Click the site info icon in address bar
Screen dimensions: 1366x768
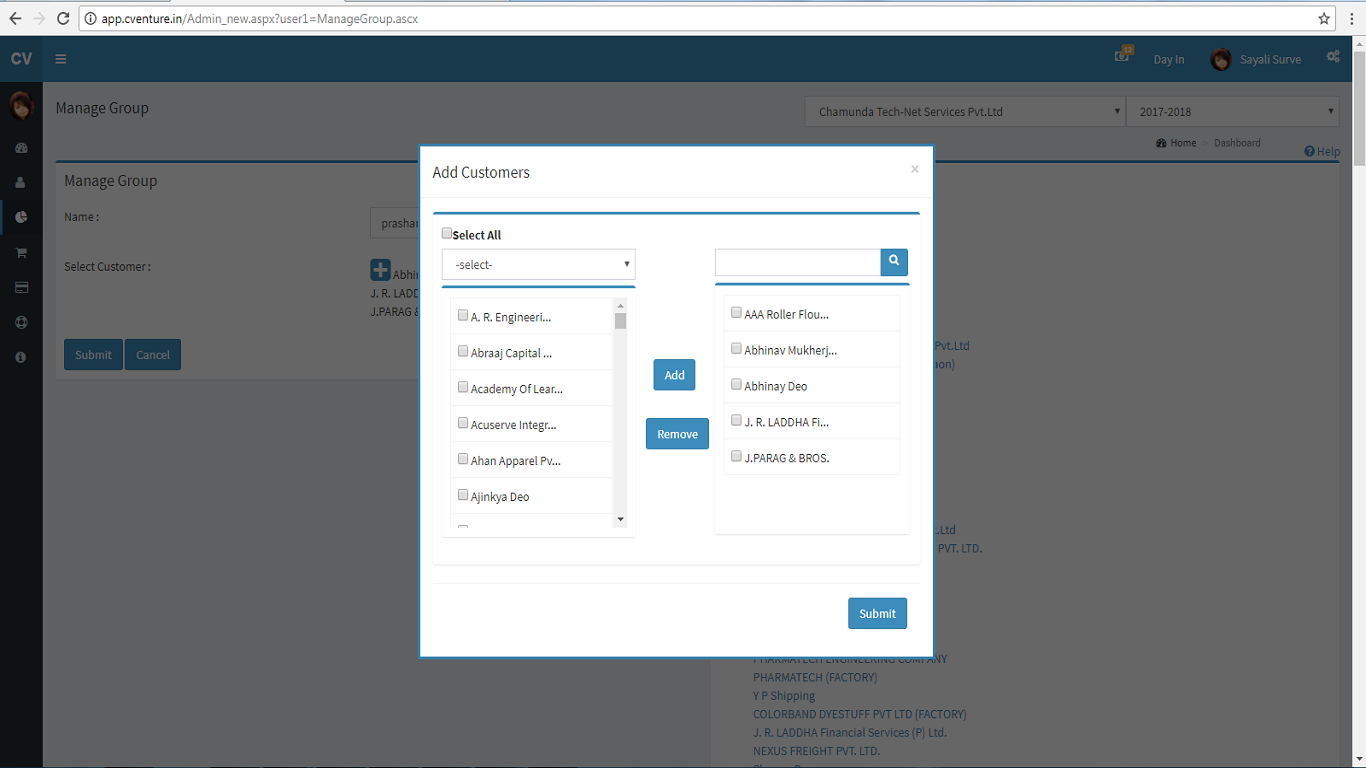(90, 18)
